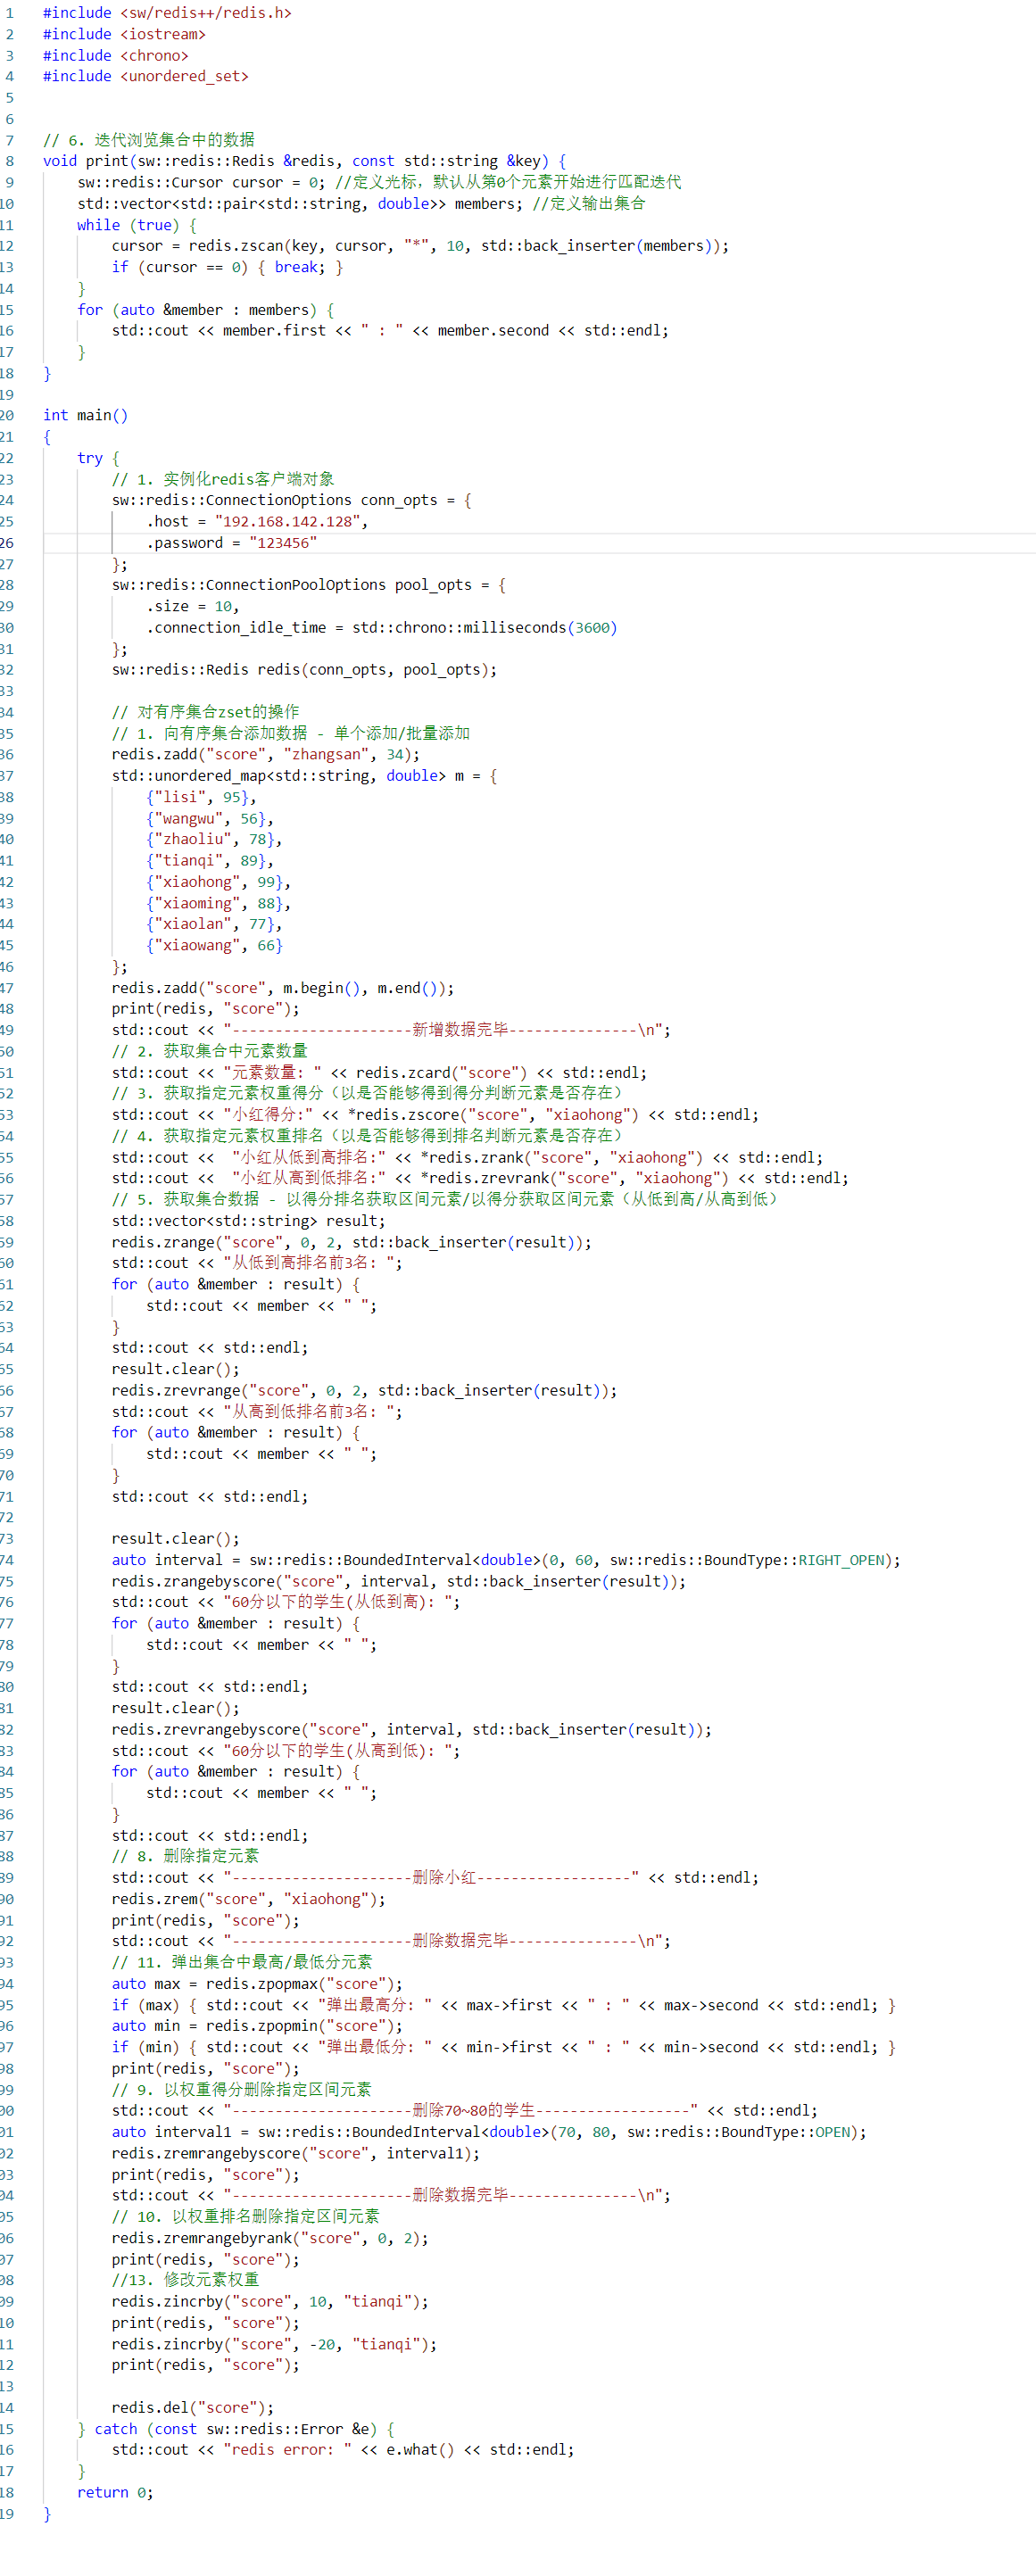The height and width of the screenshot is (2576, 1036).
Task: Click the '#include <unordered_set>' line
Action: point(146,76)
